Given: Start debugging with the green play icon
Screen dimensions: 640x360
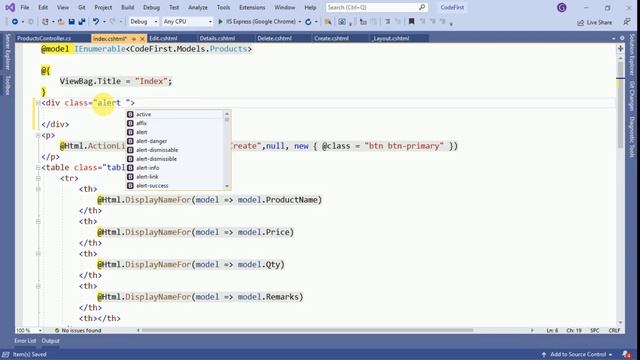Looking at the screenshot, I should pyautogui.click(x=220, y=22).
